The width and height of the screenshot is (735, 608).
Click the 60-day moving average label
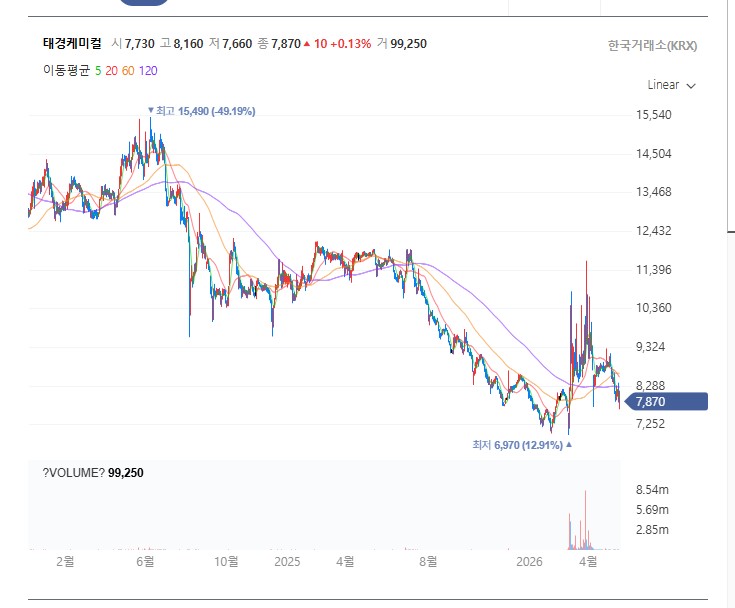click(x=128, y=71)
